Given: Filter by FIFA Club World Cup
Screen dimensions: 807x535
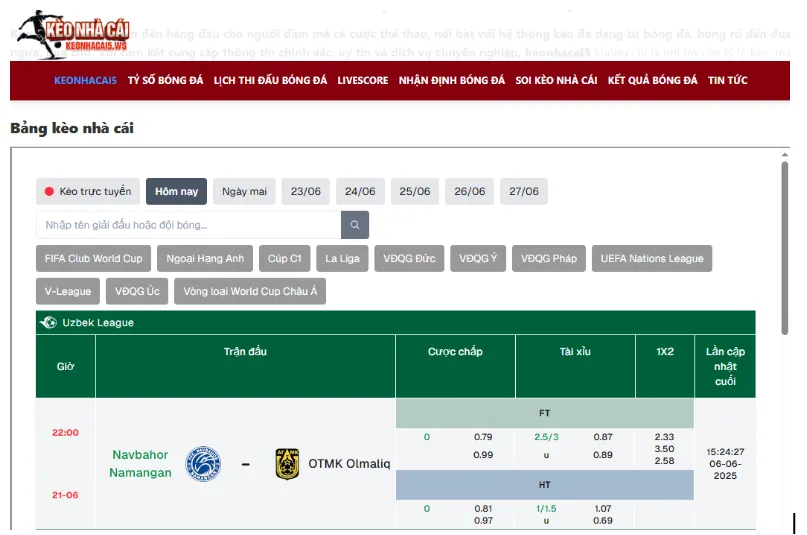Looking at the screenshot, I should pyautogui.click(x=93, y=258).
